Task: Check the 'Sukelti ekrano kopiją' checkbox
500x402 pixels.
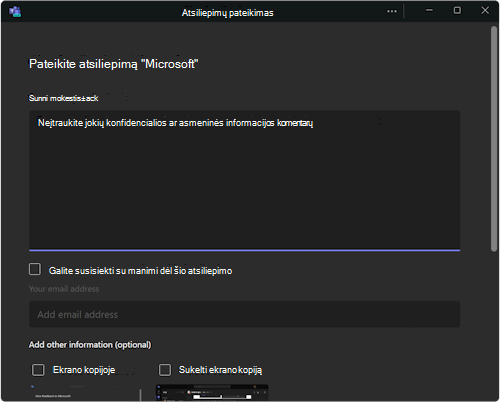Action: coord(165,370)
